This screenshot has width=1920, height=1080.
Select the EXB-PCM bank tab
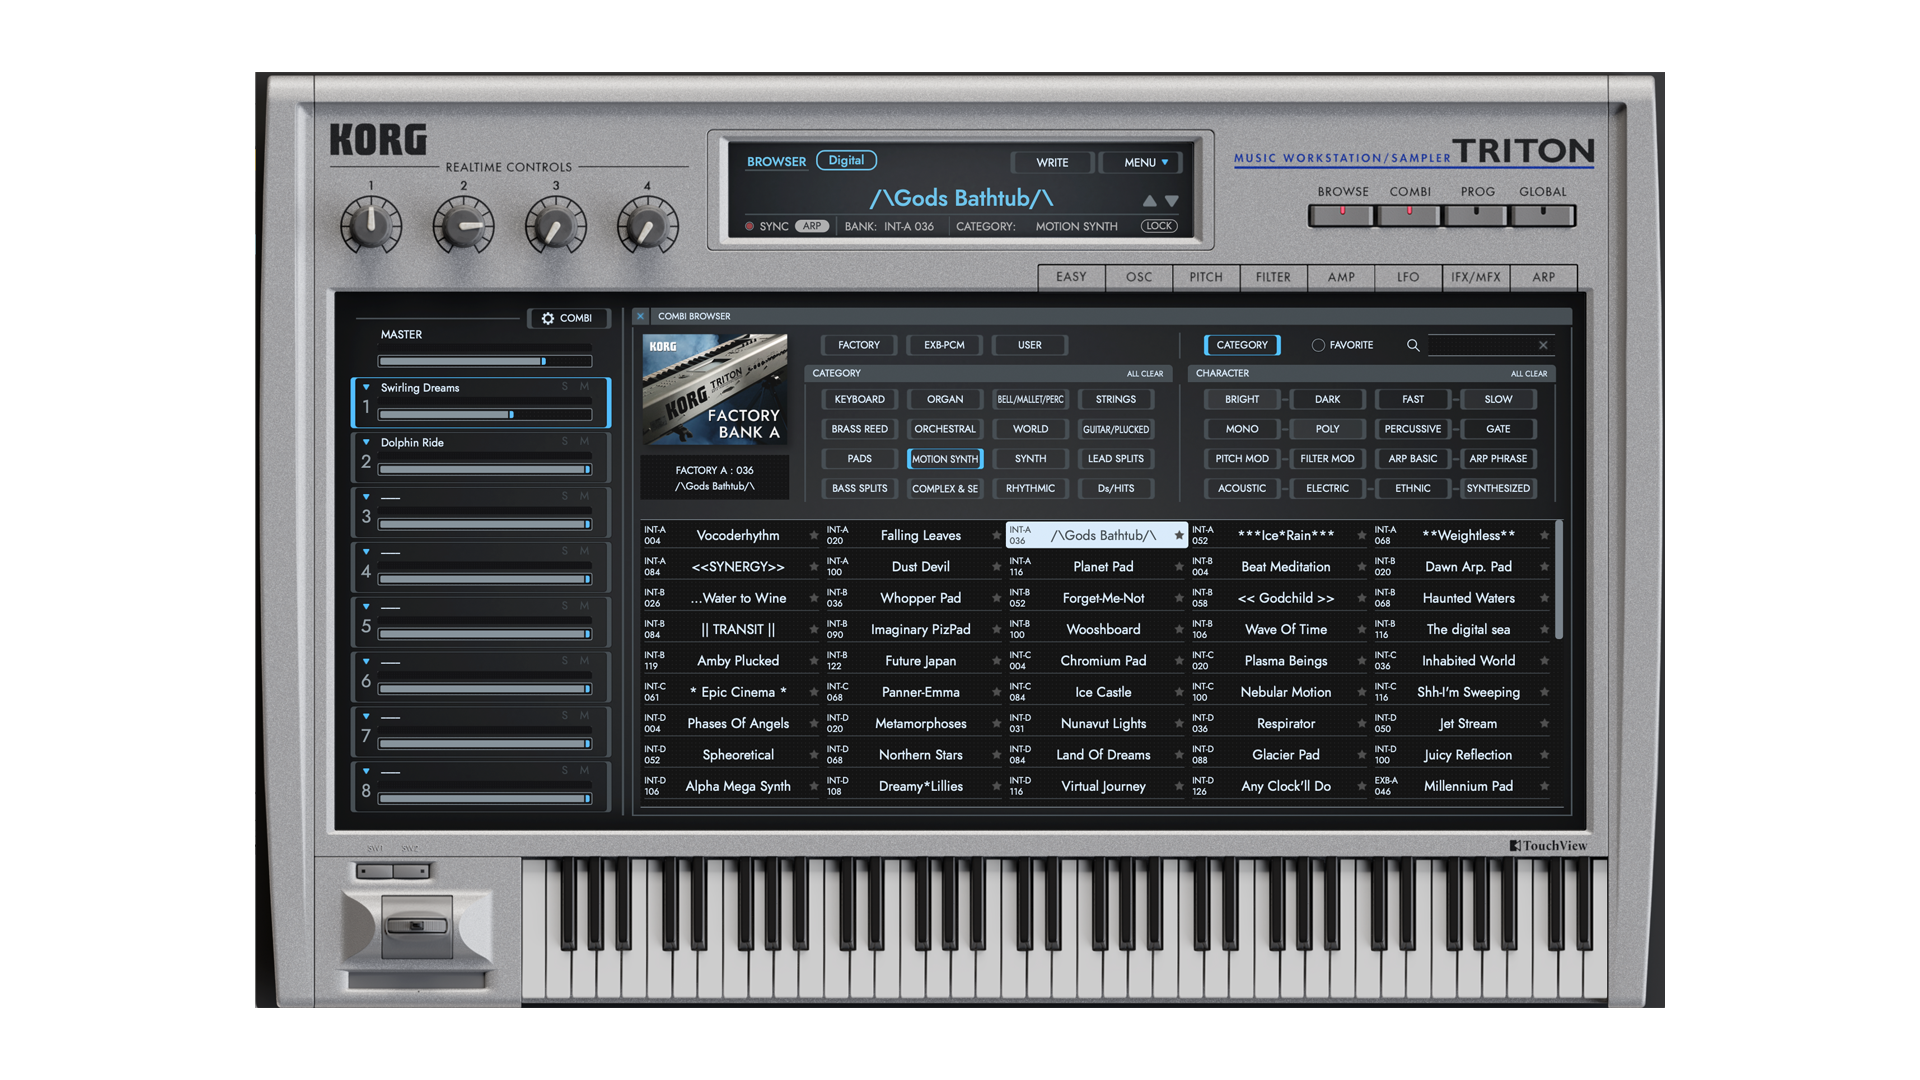click(x=944, y=345)
